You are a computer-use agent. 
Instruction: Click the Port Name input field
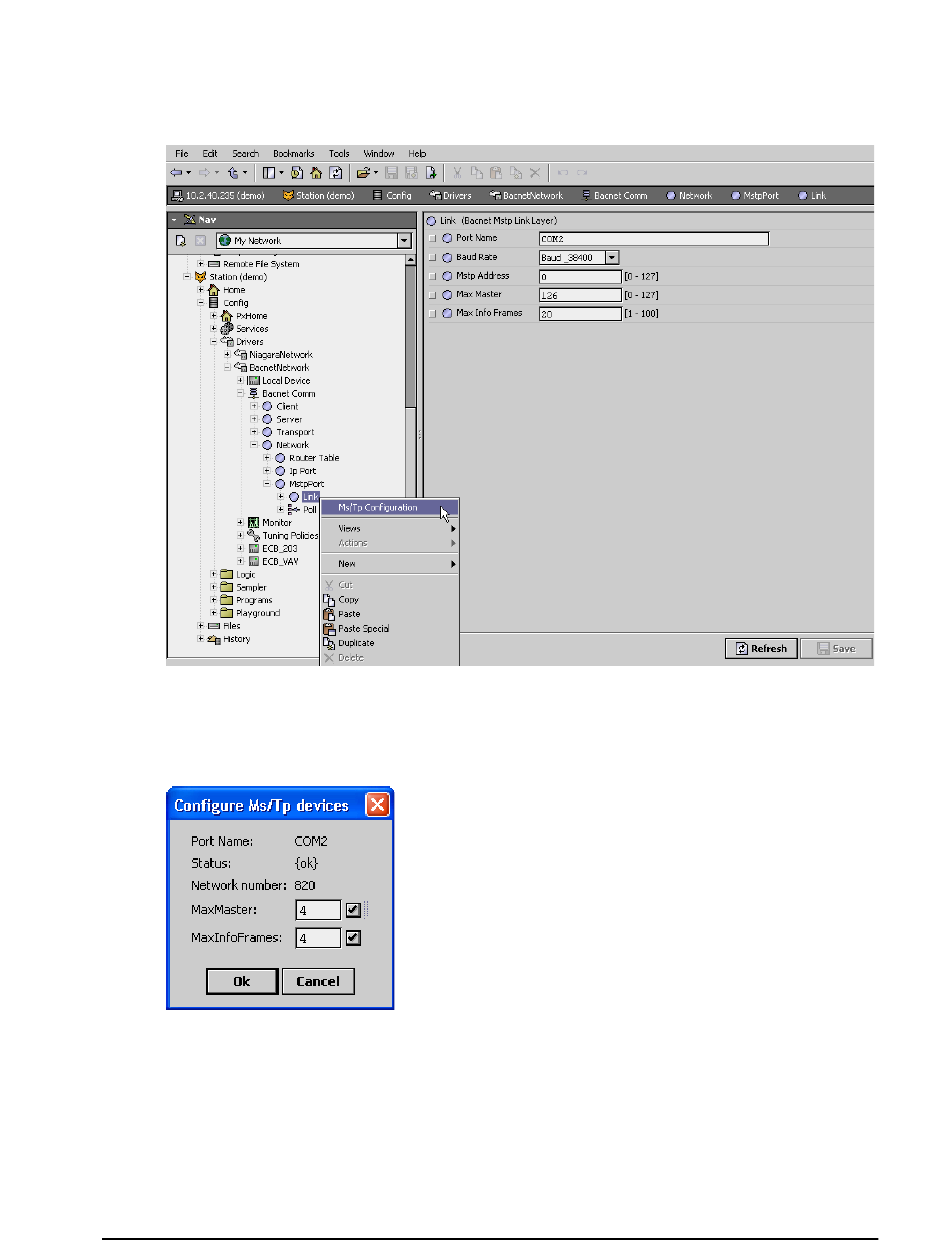click(x=653, y=239)
